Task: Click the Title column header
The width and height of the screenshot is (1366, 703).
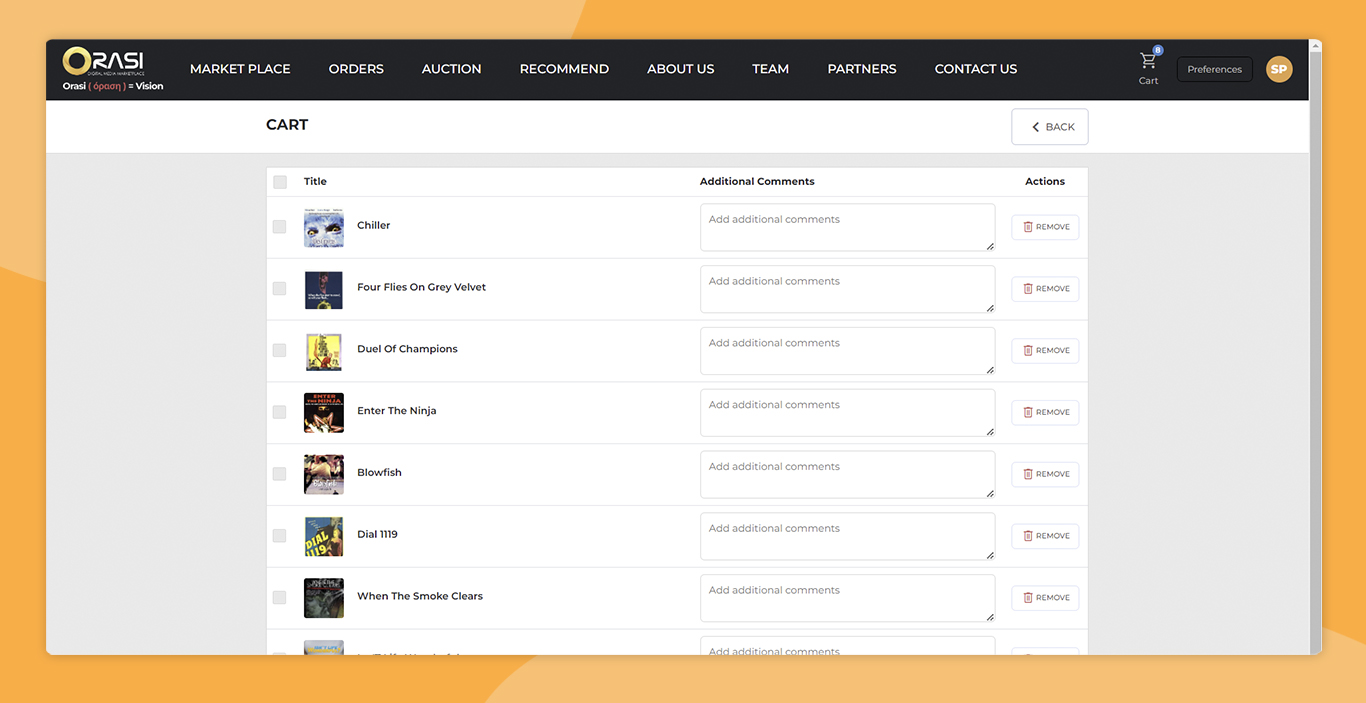Action: click(x=316, y=182)
